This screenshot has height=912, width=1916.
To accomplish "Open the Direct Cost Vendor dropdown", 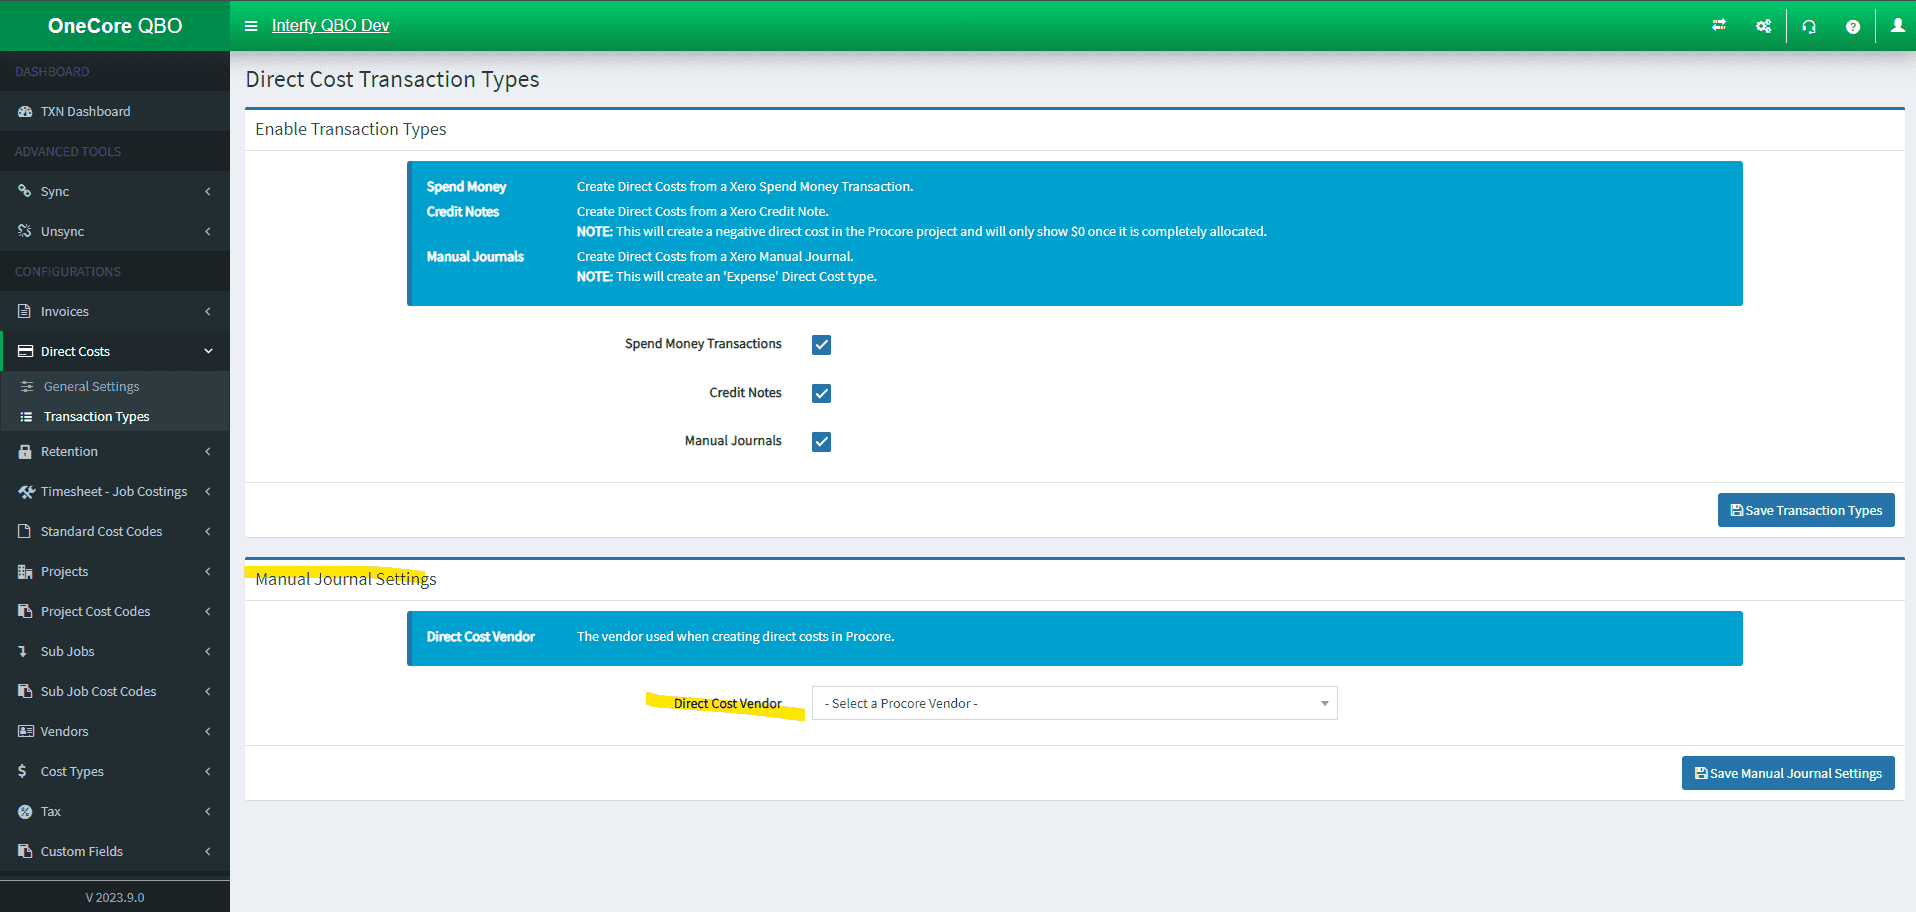I will (x=1074, y=704).
